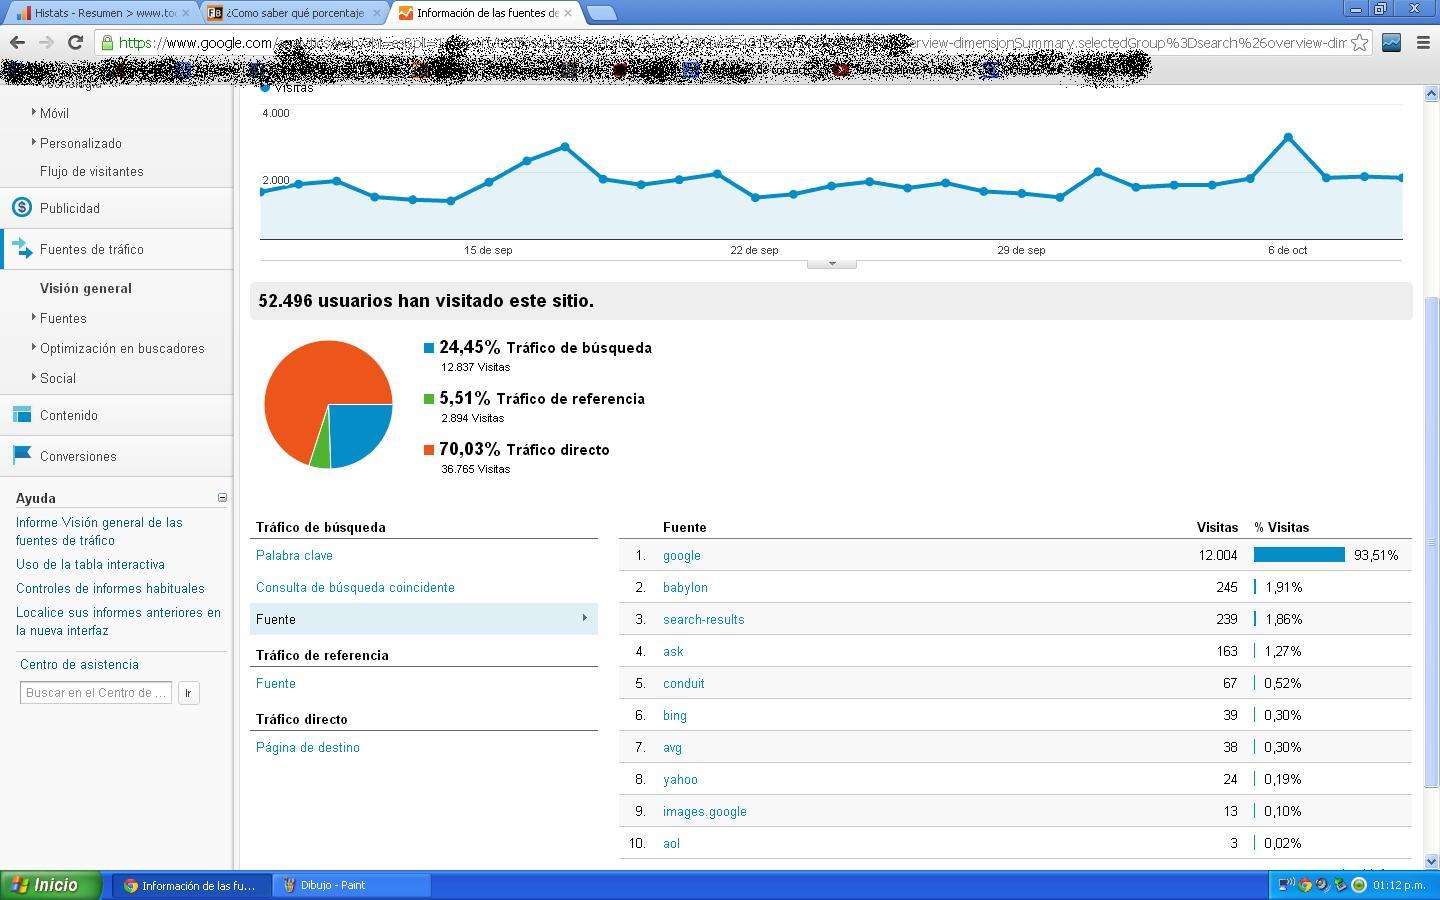Click Uso de la tabla interactiva link
1440x900 pixels.
(x=90, y=564)
